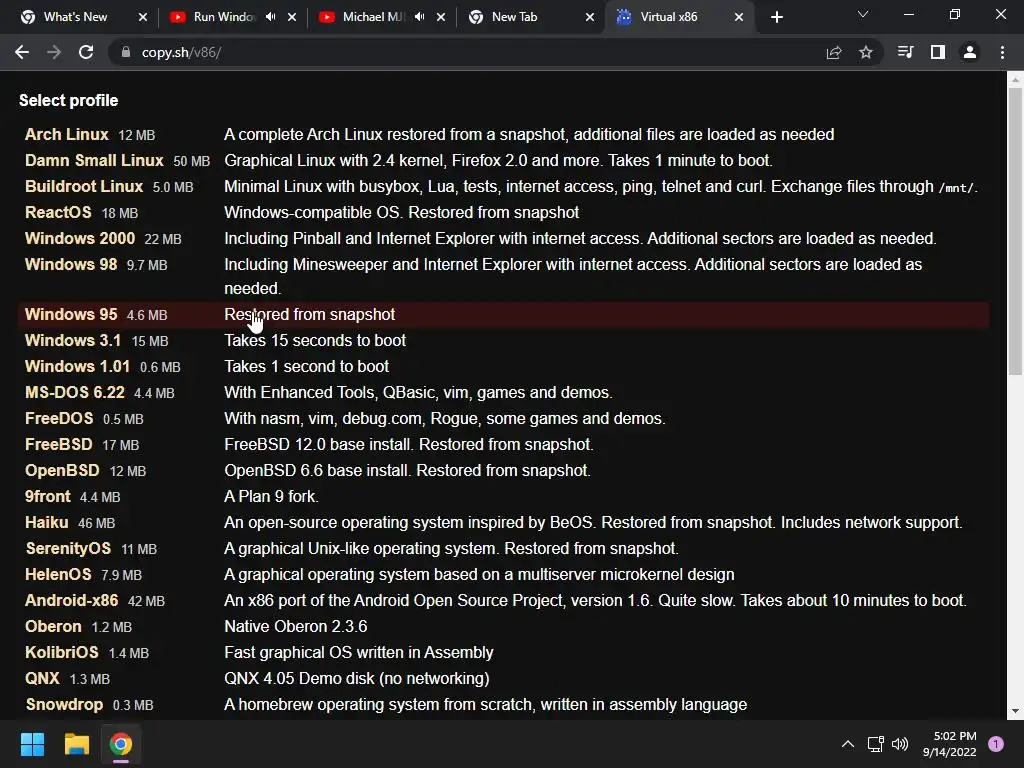Image resolution: width=1024 pixels, height=768 pixels.
Task: Close the What's New tab
Action: coord(143,17)
